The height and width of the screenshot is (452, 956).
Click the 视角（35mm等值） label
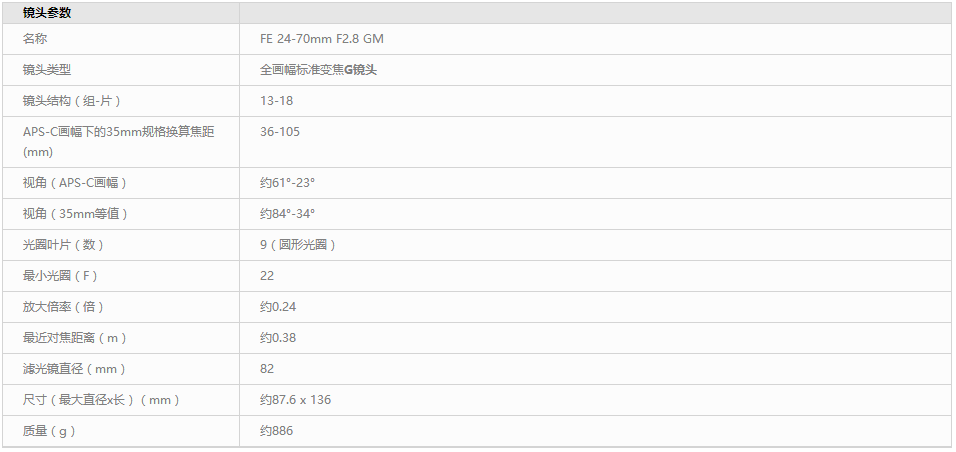pos(75,214)
